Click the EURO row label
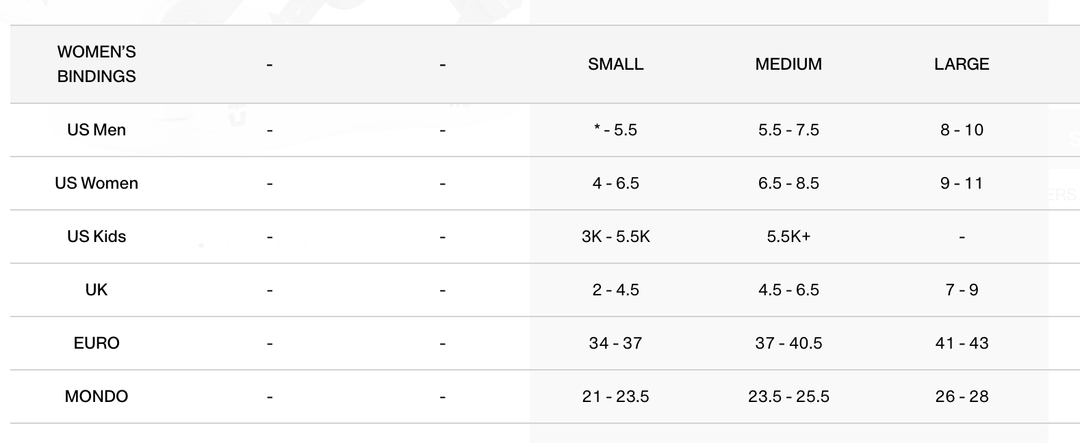 tap(96, 343)
